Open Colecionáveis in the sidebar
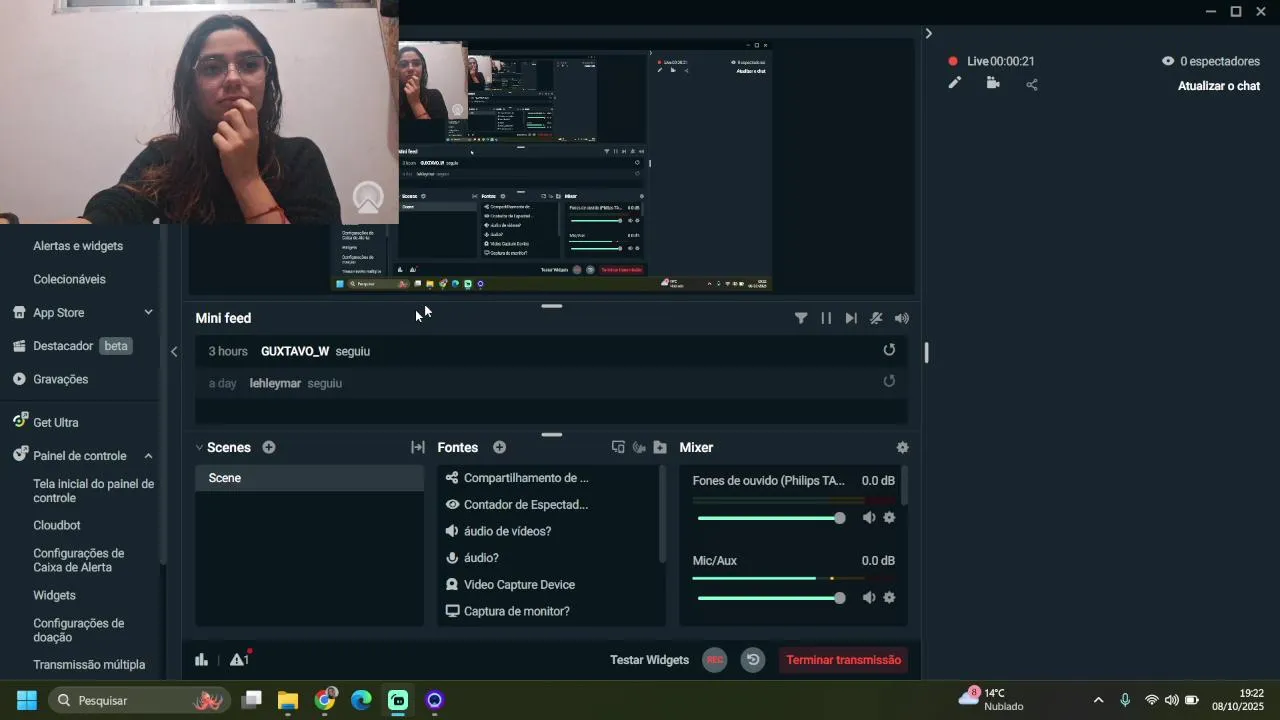The height and width of the screenshot is (720, 1280). (69, 279)
